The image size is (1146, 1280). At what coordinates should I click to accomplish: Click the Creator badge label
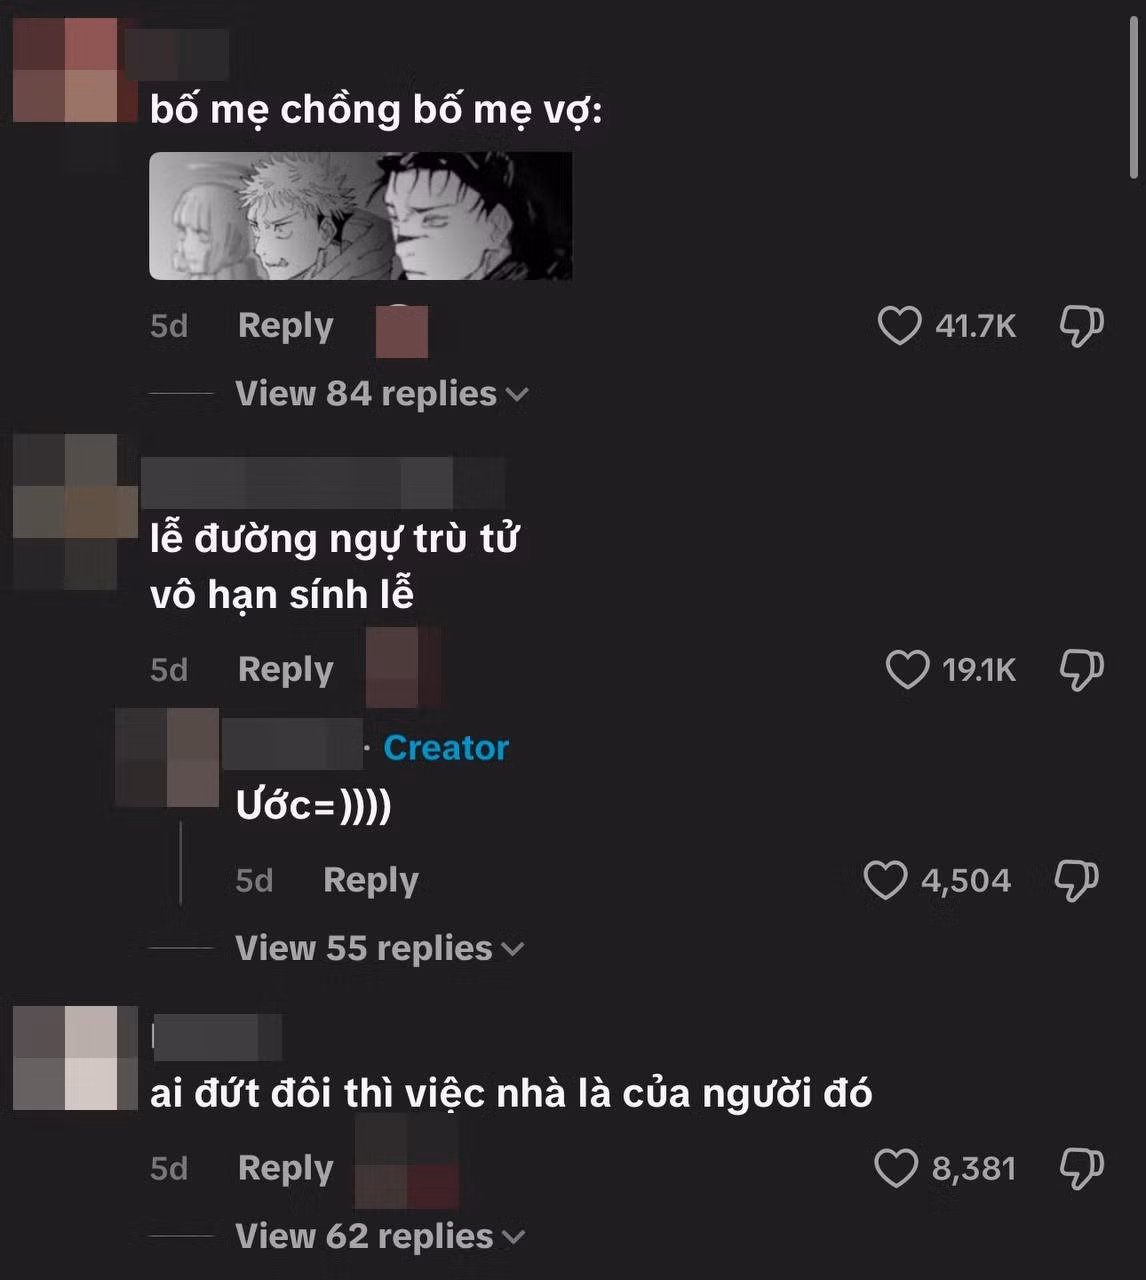[446, 747]
